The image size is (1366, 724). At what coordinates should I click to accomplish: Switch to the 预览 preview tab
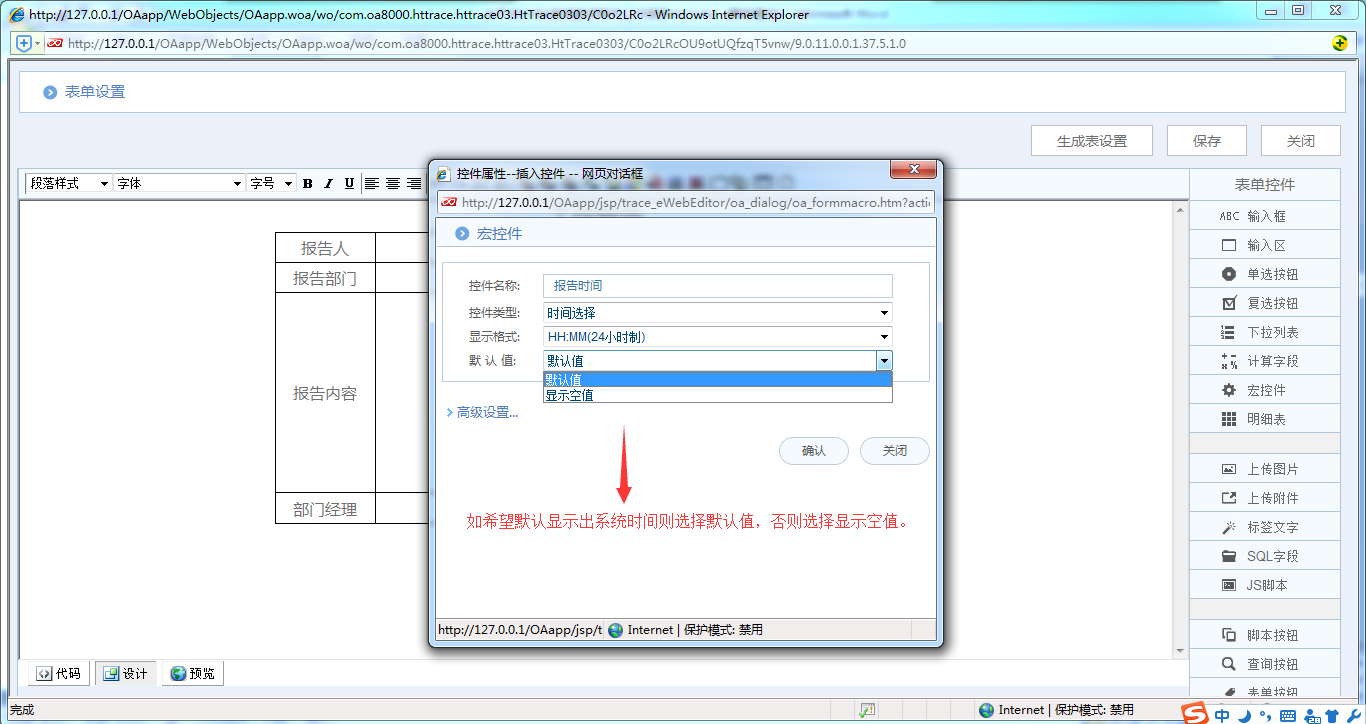192,673
